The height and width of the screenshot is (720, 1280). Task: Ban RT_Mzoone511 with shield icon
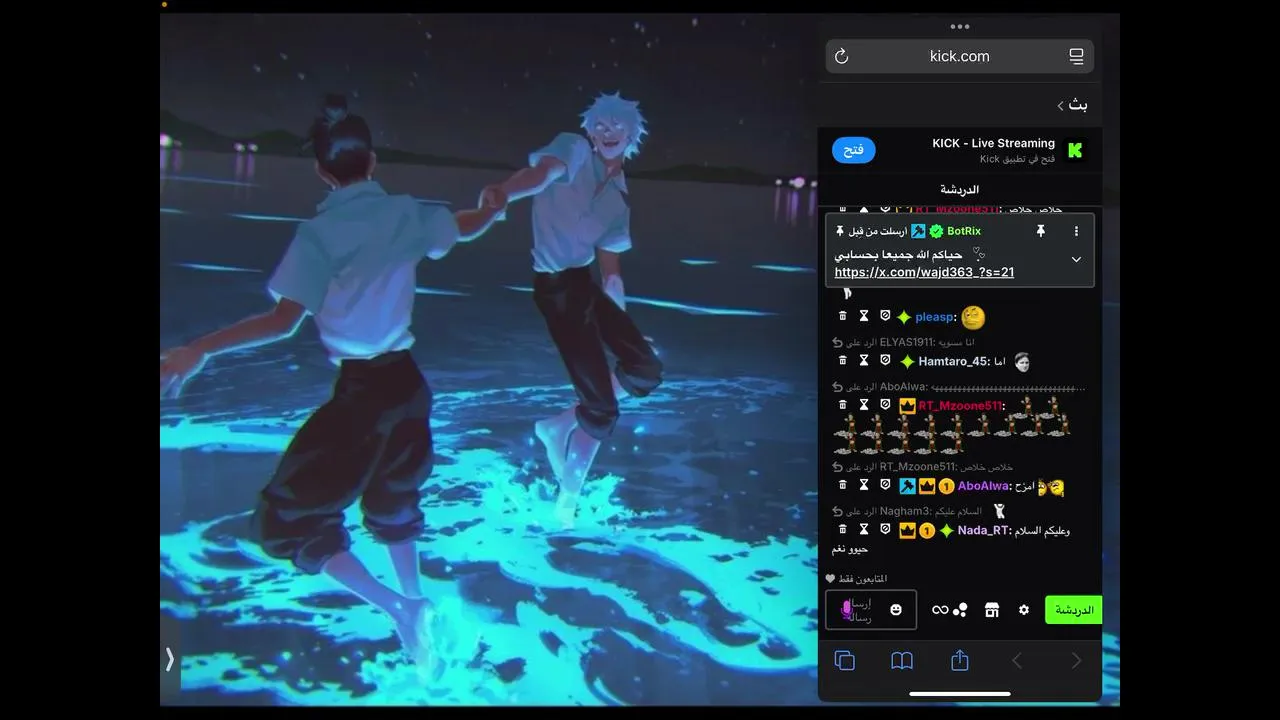[885, 405]
